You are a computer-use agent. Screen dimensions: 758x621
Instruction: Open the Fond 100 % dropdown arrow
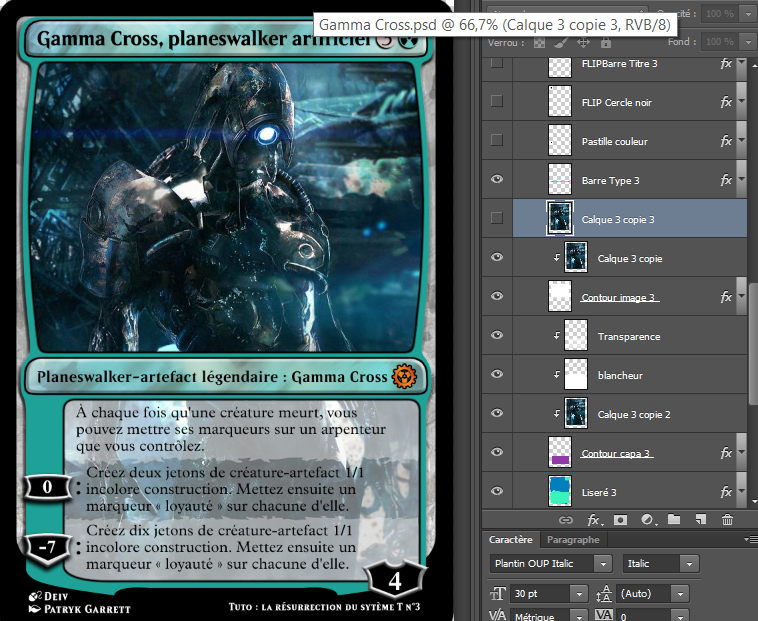(x=749, y=42)
